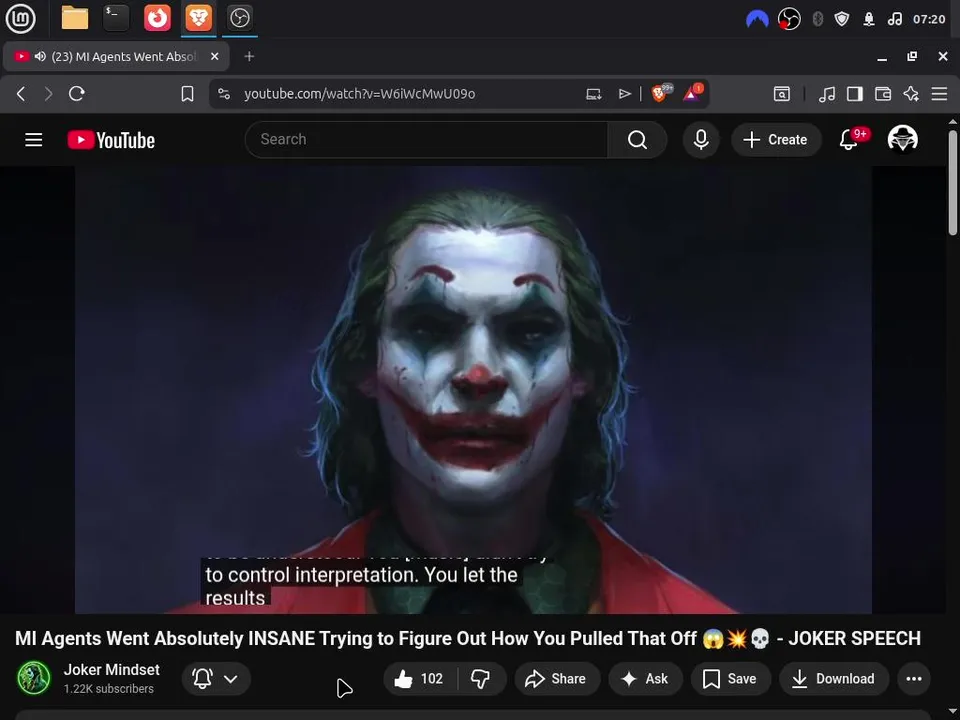
Task: Switch to the Brave browser taskbar icon
Action: click(x=198, y=18)
